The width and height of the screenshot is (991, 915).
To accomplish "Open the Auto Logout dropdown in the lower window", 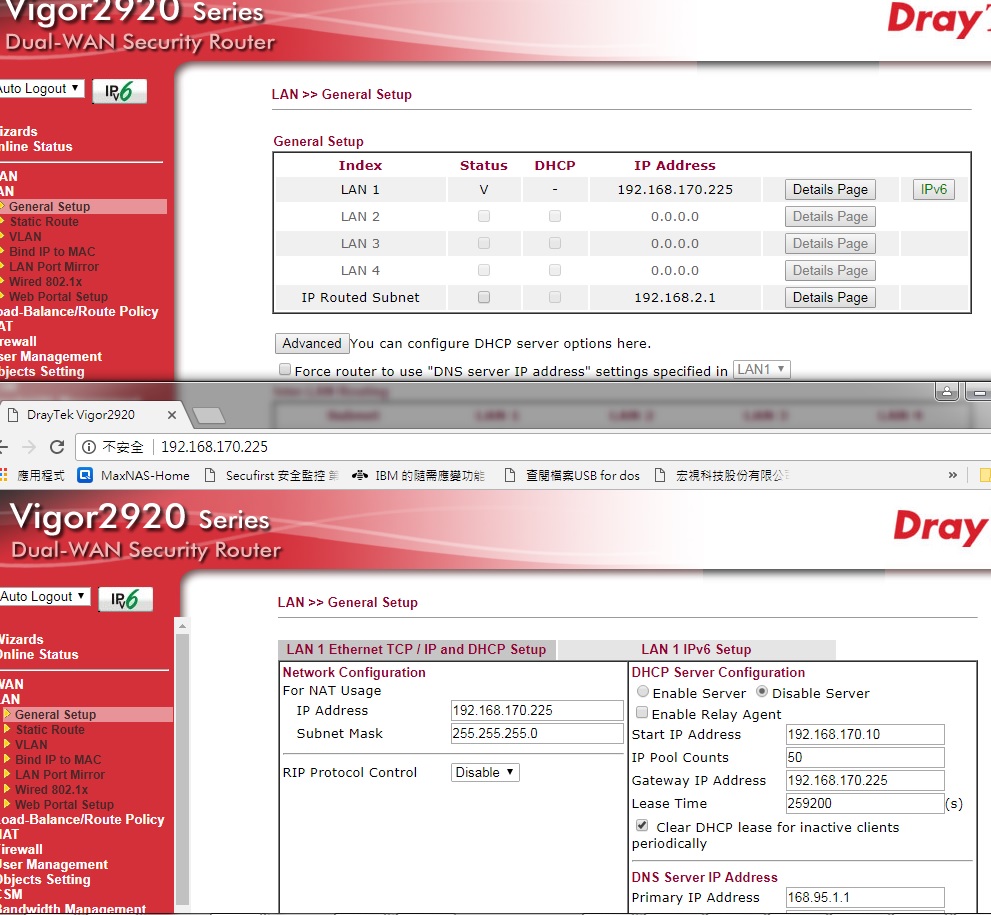I will click(44, 597).
